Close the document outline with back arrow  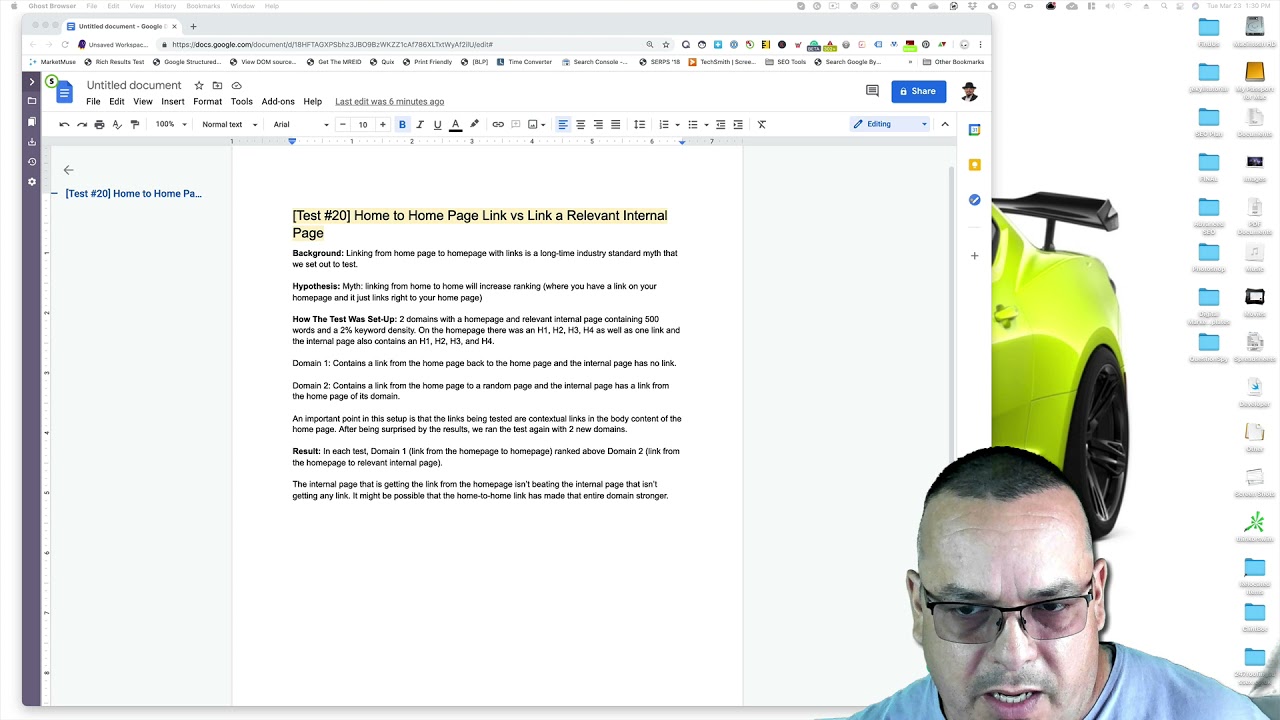[68, 170]
